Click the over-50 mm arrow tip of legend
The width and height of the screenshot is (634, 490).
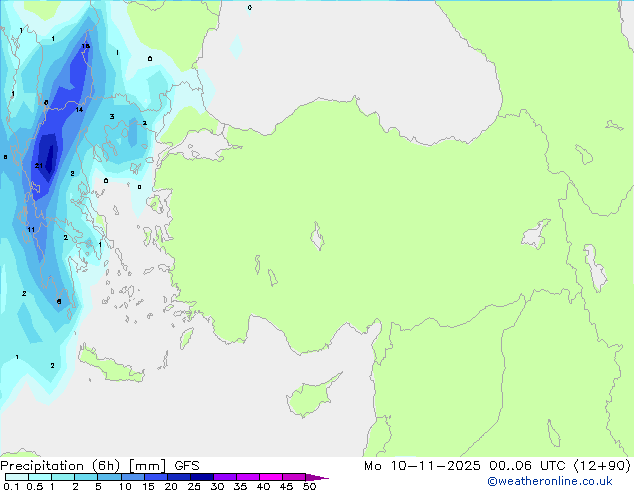317,477
